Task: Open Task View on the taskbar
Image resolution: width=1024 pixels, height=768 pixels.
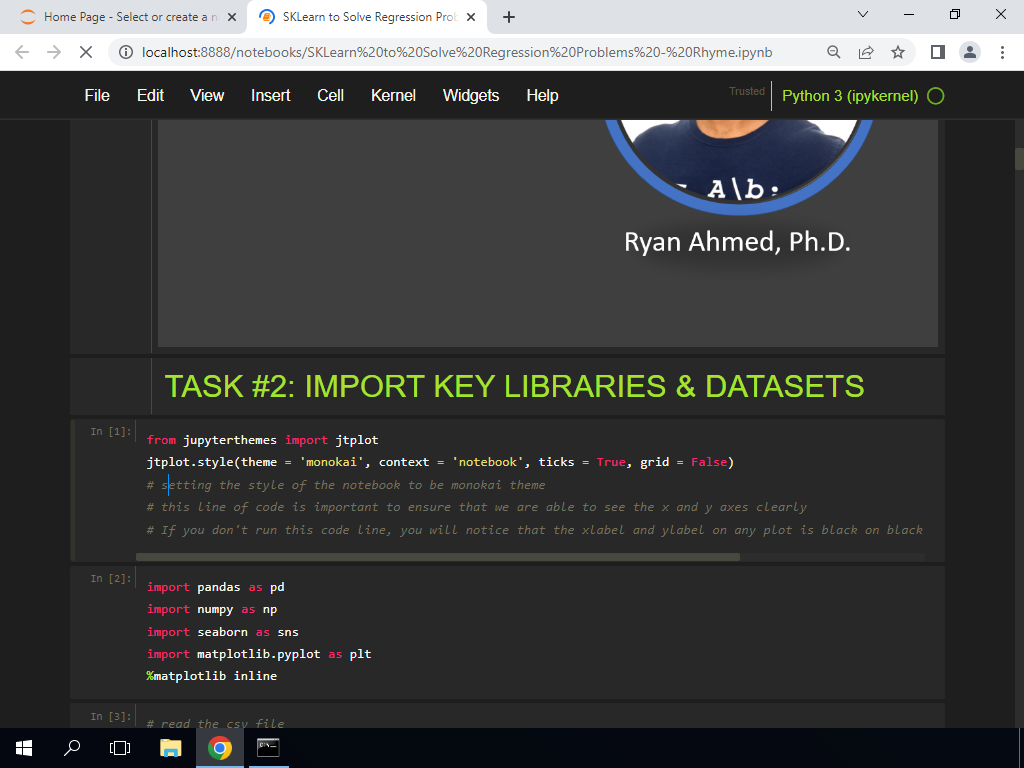Action: tap(120, 748)
